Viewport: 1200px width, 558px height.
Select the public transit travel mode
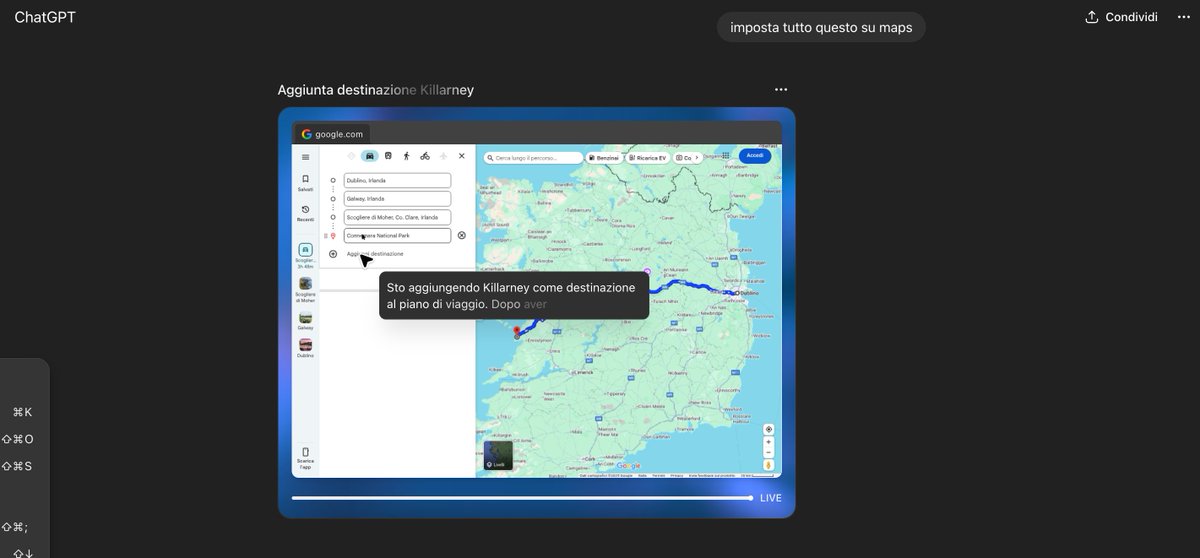pos(388,156)
